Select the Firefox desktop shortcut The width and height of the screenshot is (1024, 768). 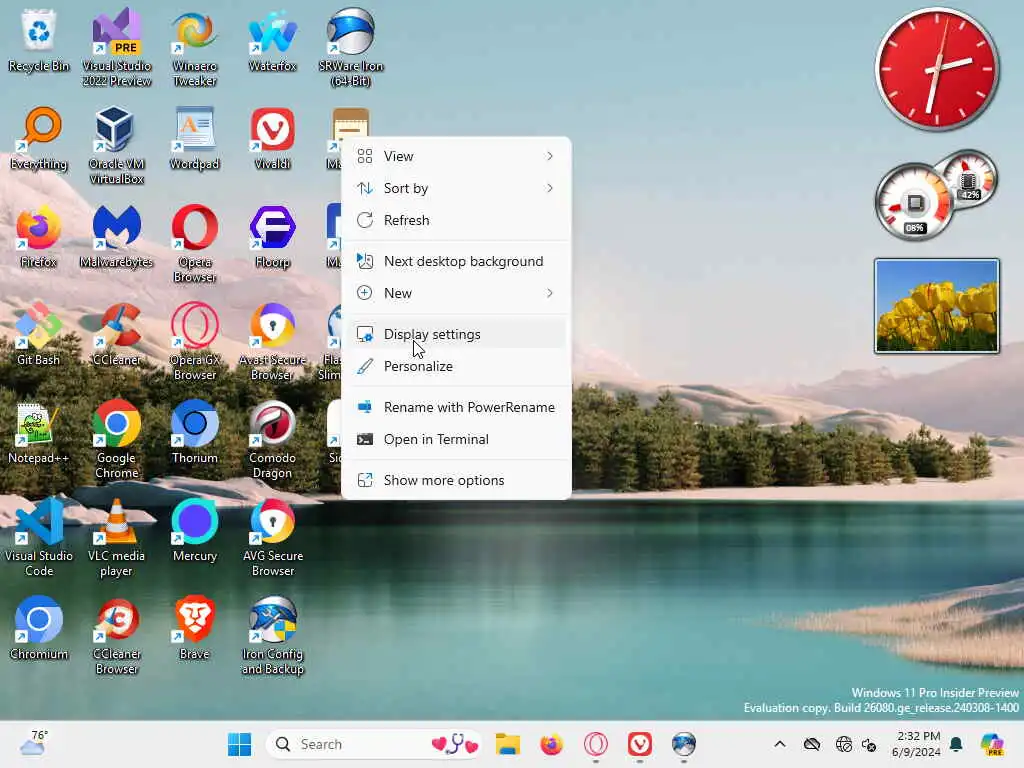pos(39,236)
